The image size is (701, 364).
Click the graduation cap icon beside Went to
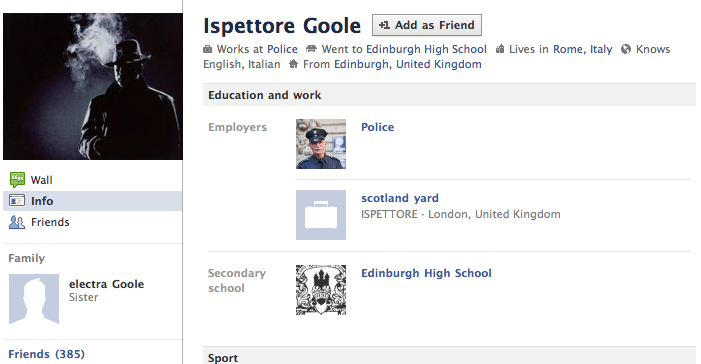[311, 49]
